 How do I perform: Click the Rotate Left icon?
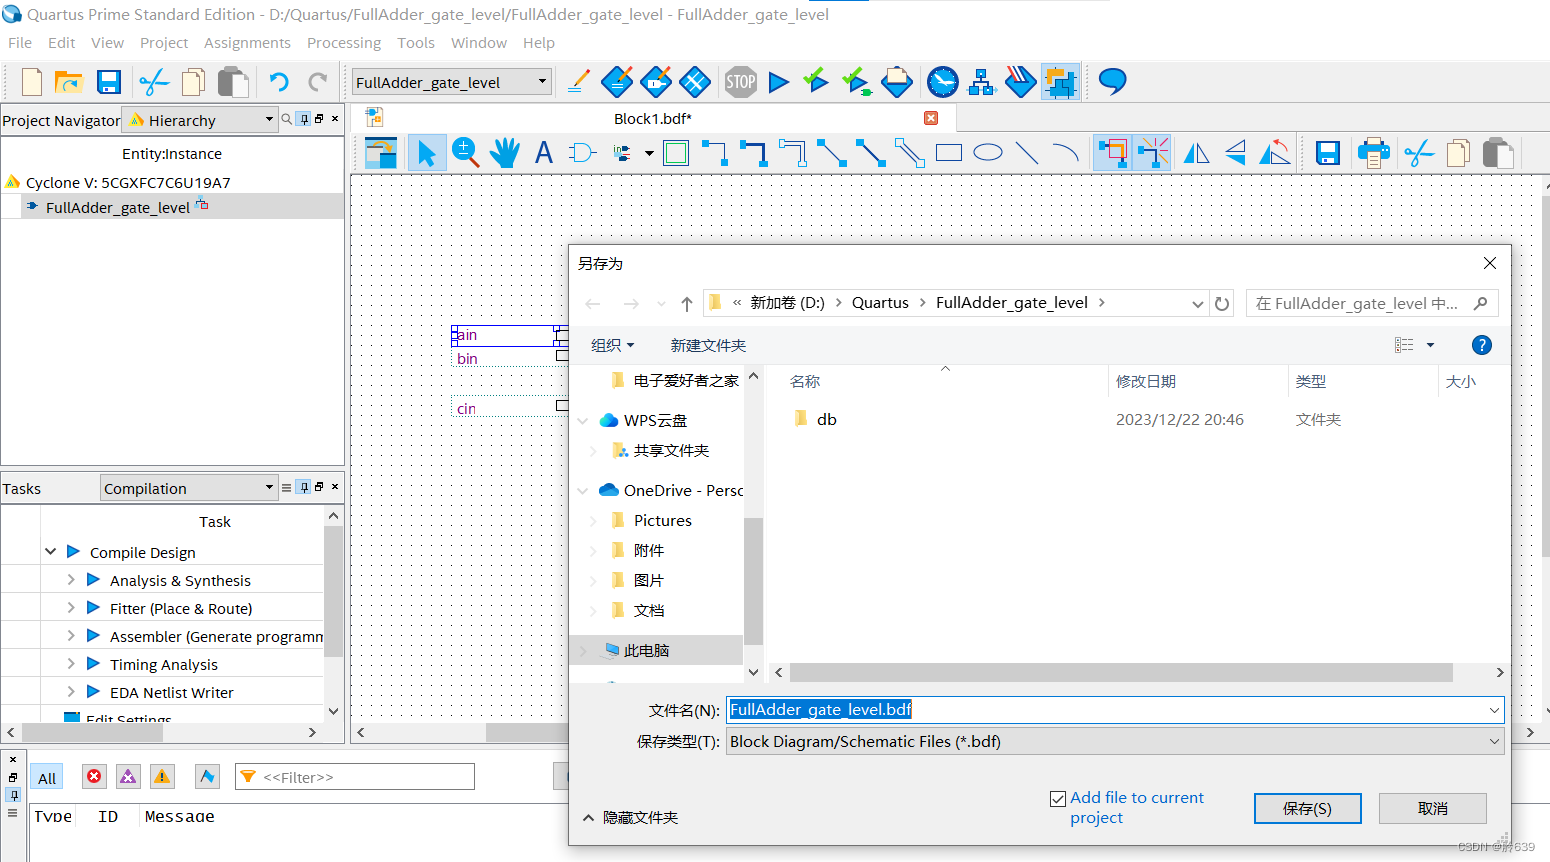(x=1274, y=153)
